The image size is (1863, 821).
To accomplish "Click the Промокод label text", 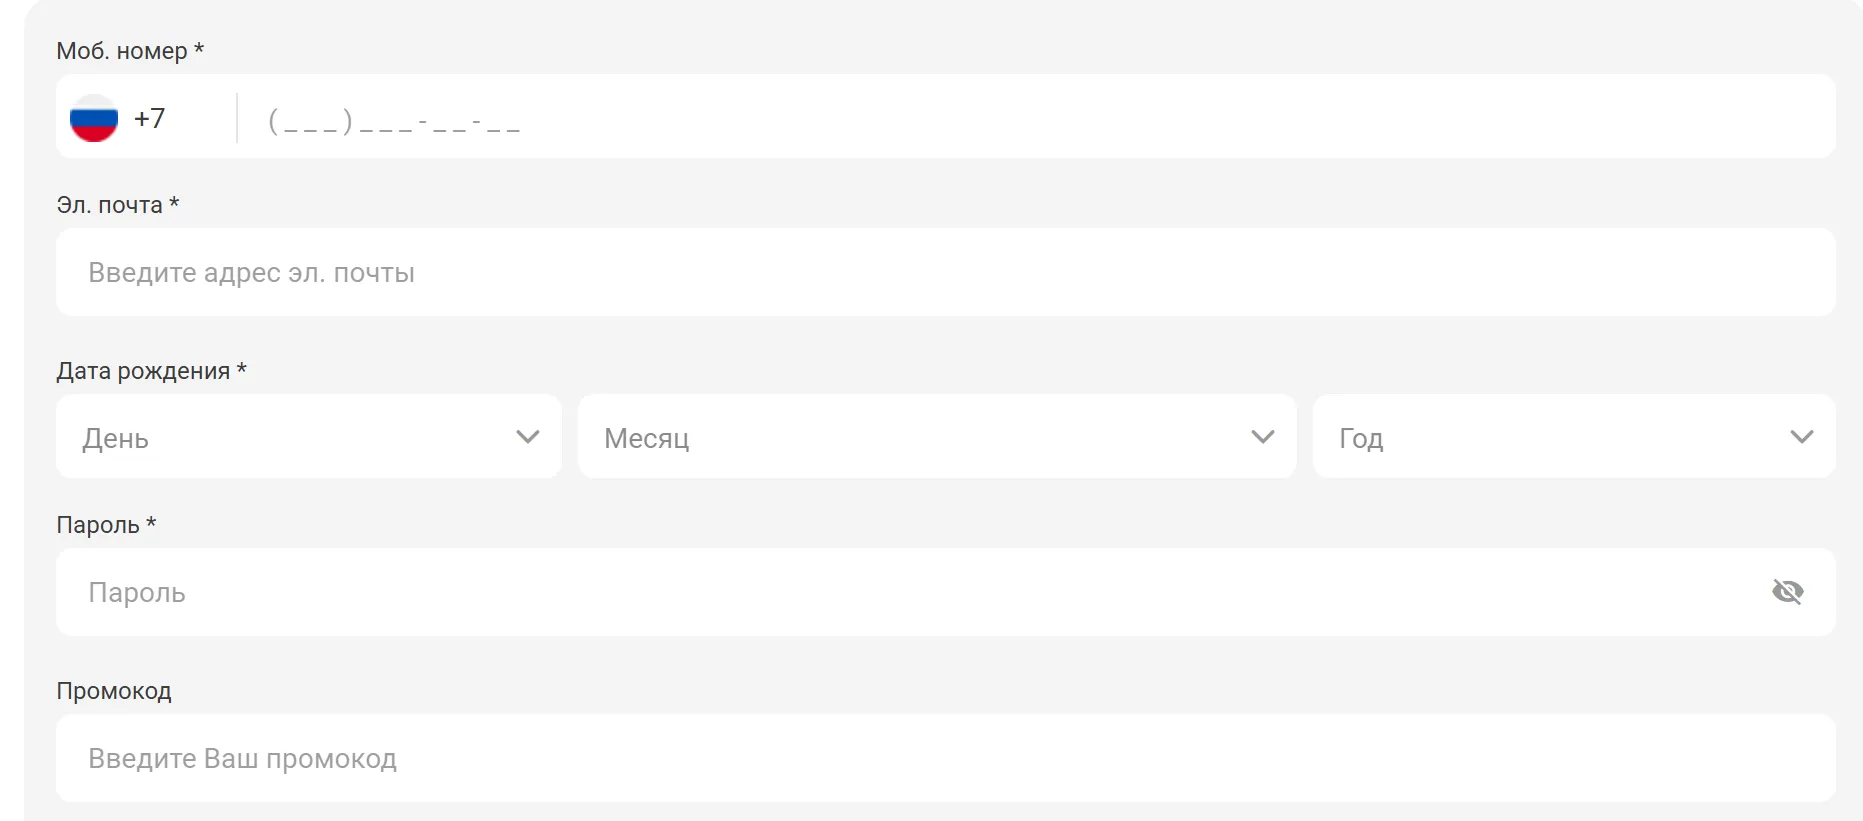I will pyautogui.click(x=114, y=691).
